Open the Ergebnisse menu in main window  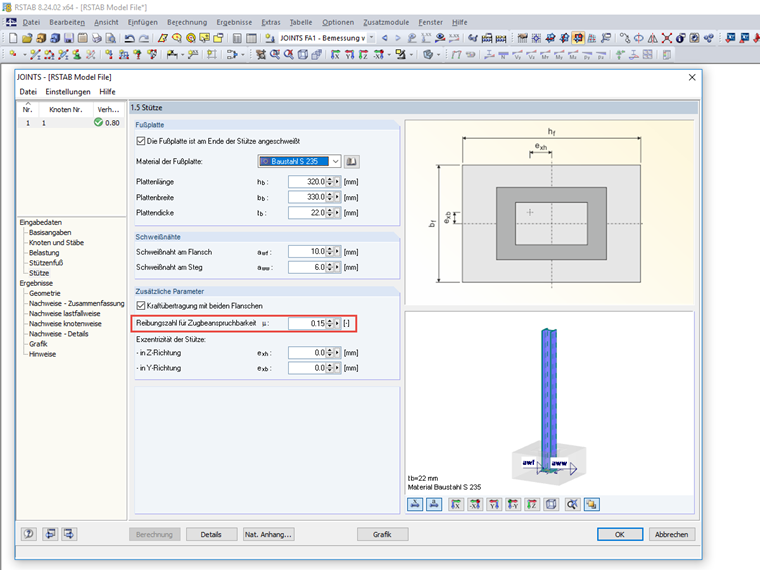[x=234, y=22]
